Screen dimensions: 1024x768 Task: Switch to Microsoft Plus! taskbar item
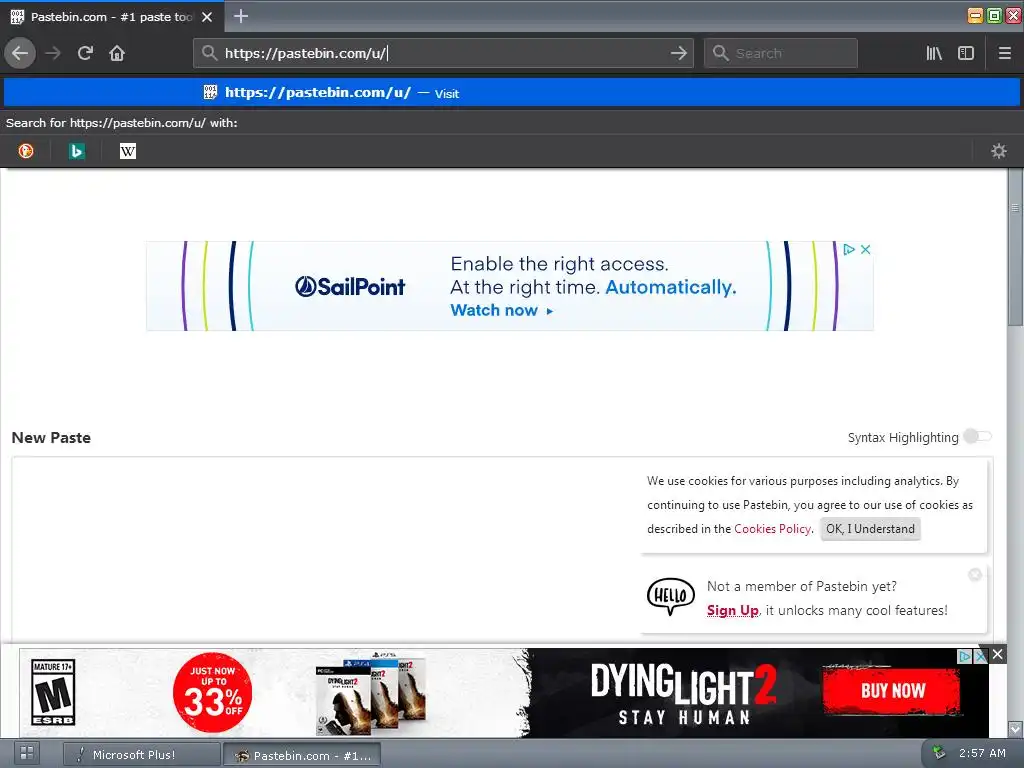[x=142, y=754]
